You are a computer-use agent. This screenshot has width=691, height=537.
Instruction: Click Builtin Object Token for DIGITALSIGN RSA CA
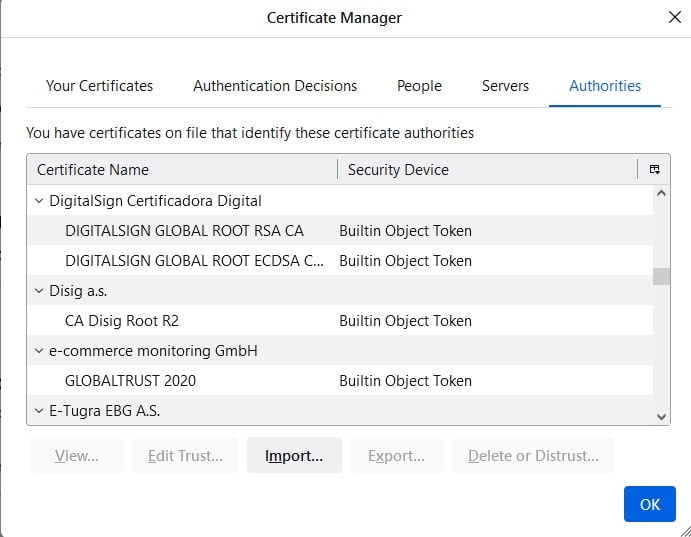coord(405,231)
